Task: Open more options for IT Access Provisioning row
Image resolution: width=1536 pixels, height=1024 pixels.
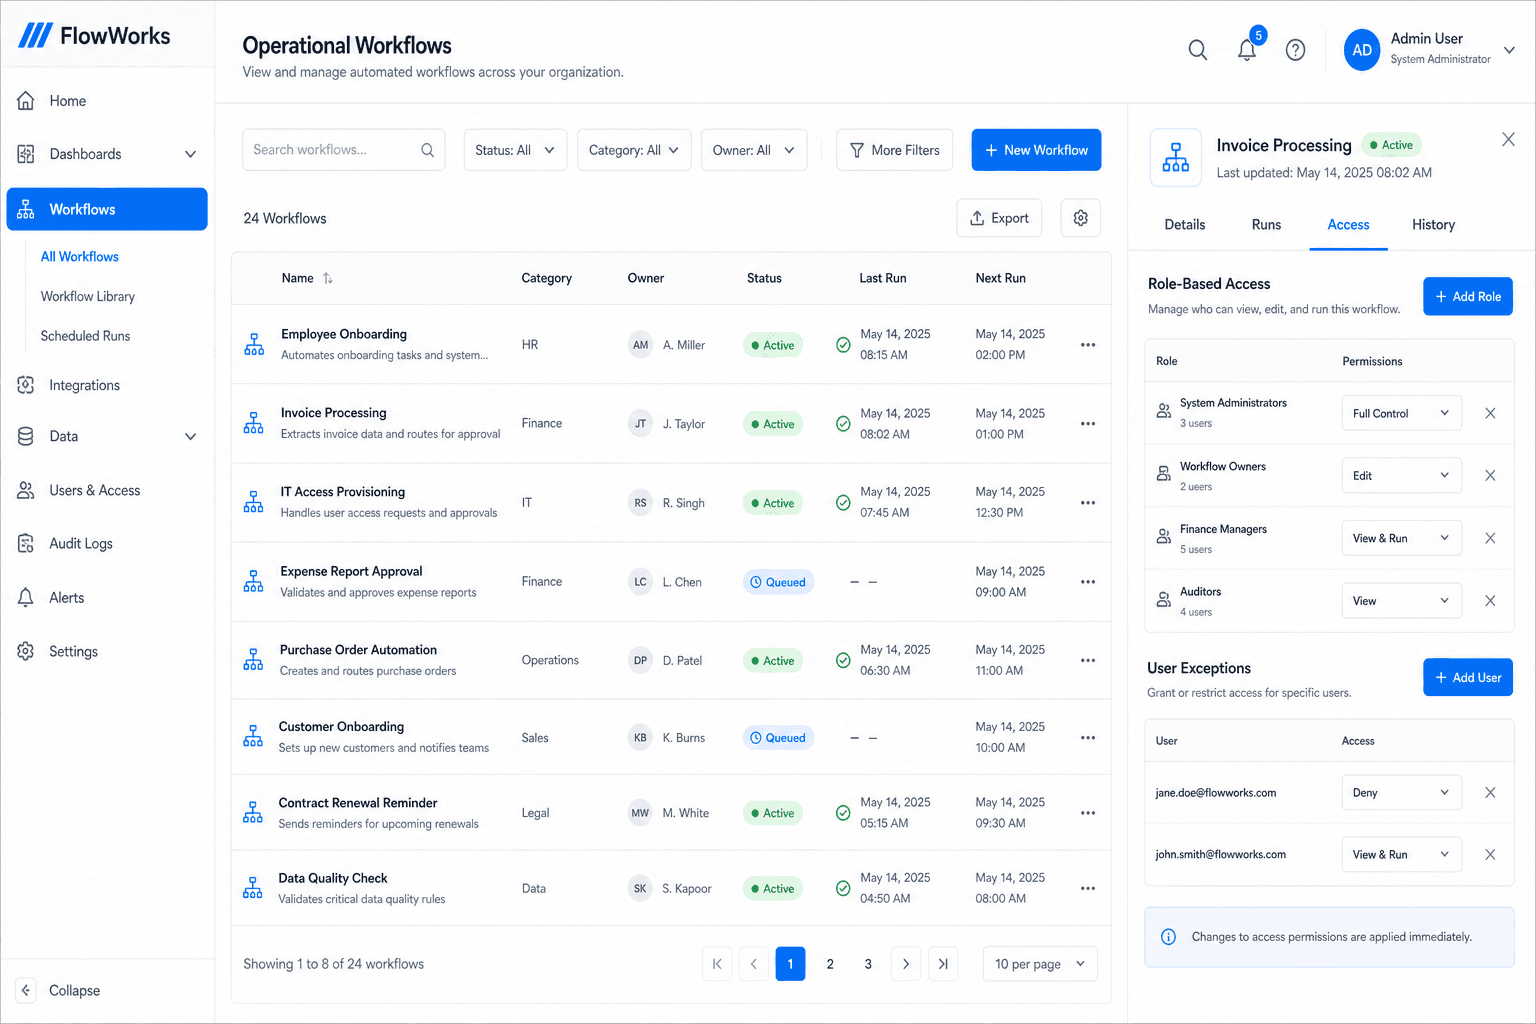Action: pos(1088,503)
